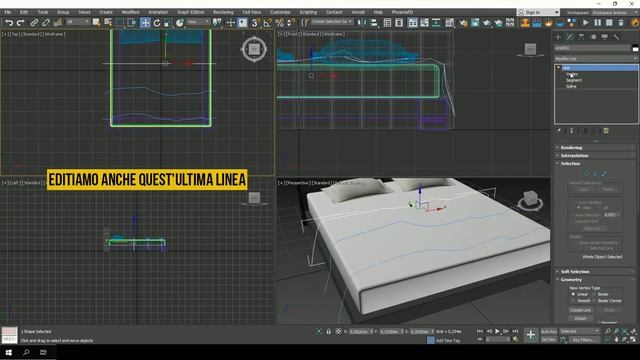The image size is (640, 360).
Task: Open the Animation menu
Action: 158,12
